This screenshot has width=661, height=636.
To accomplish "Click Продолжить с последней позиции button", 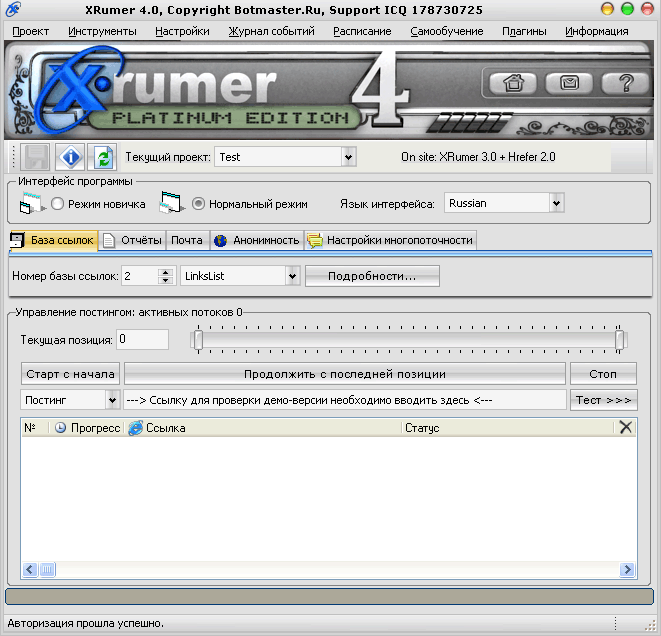I will coord(345,374).
